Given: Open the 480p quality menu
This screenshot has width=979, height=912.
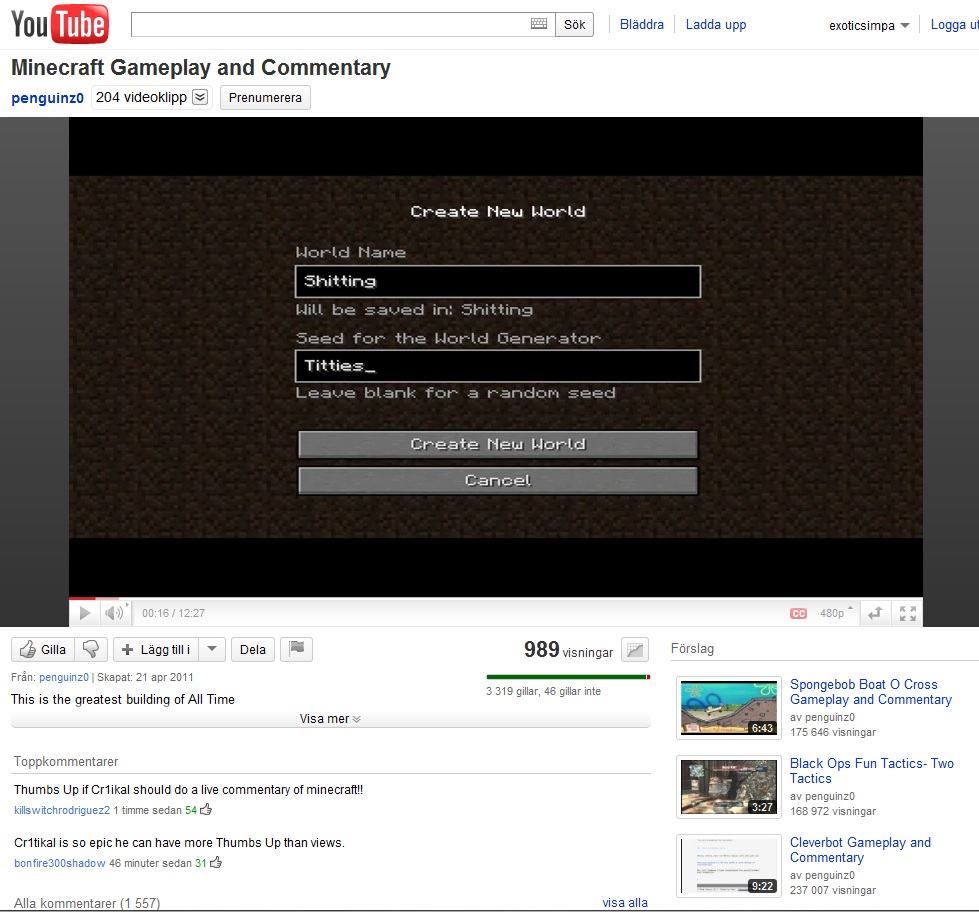Looking at the screenshot, I should (x=835, y=613).
